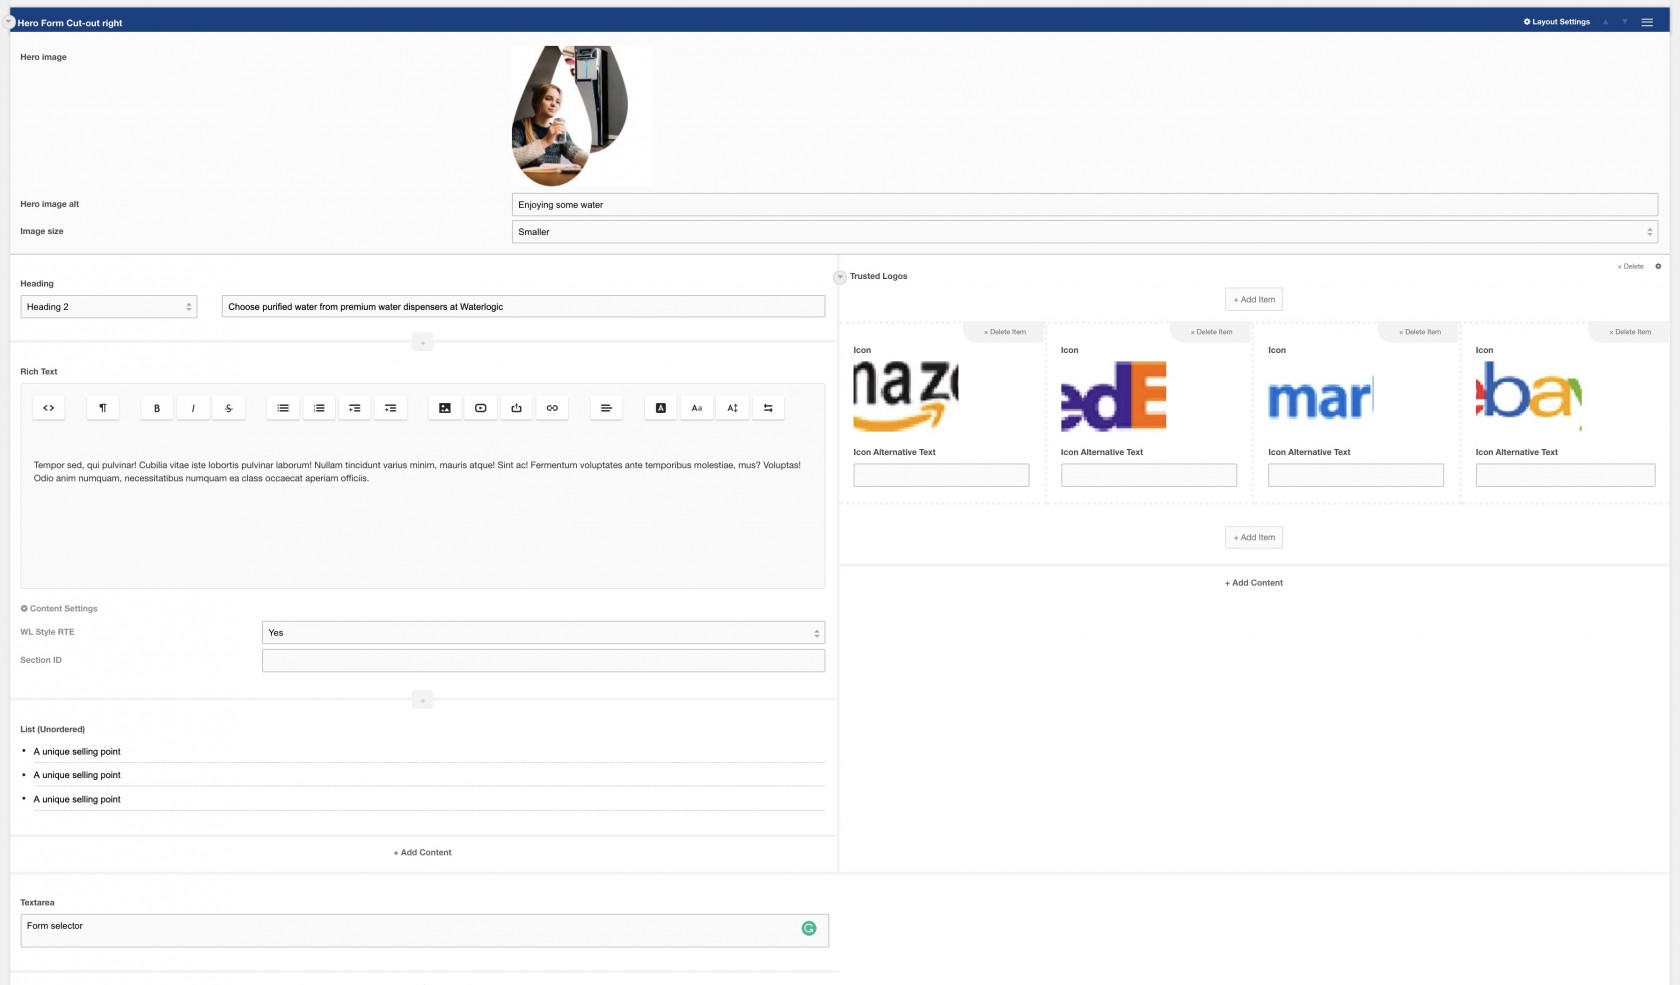Click bottom Add Item button
This screenshot has height=985, width=1680.
(1254, 538)
